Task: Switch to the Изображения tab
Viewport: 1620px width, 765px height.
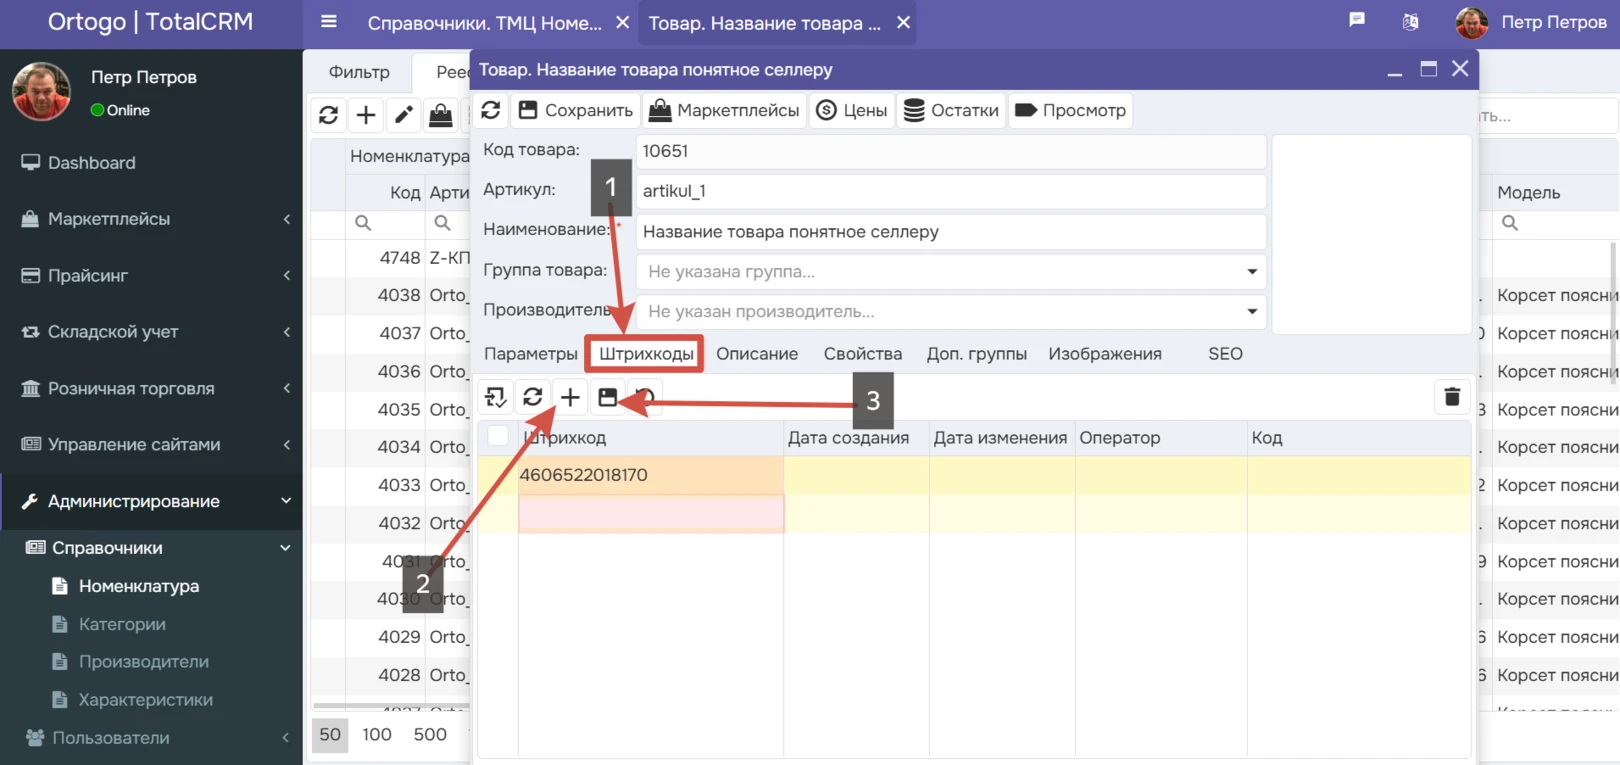Action: (1105, 354)
